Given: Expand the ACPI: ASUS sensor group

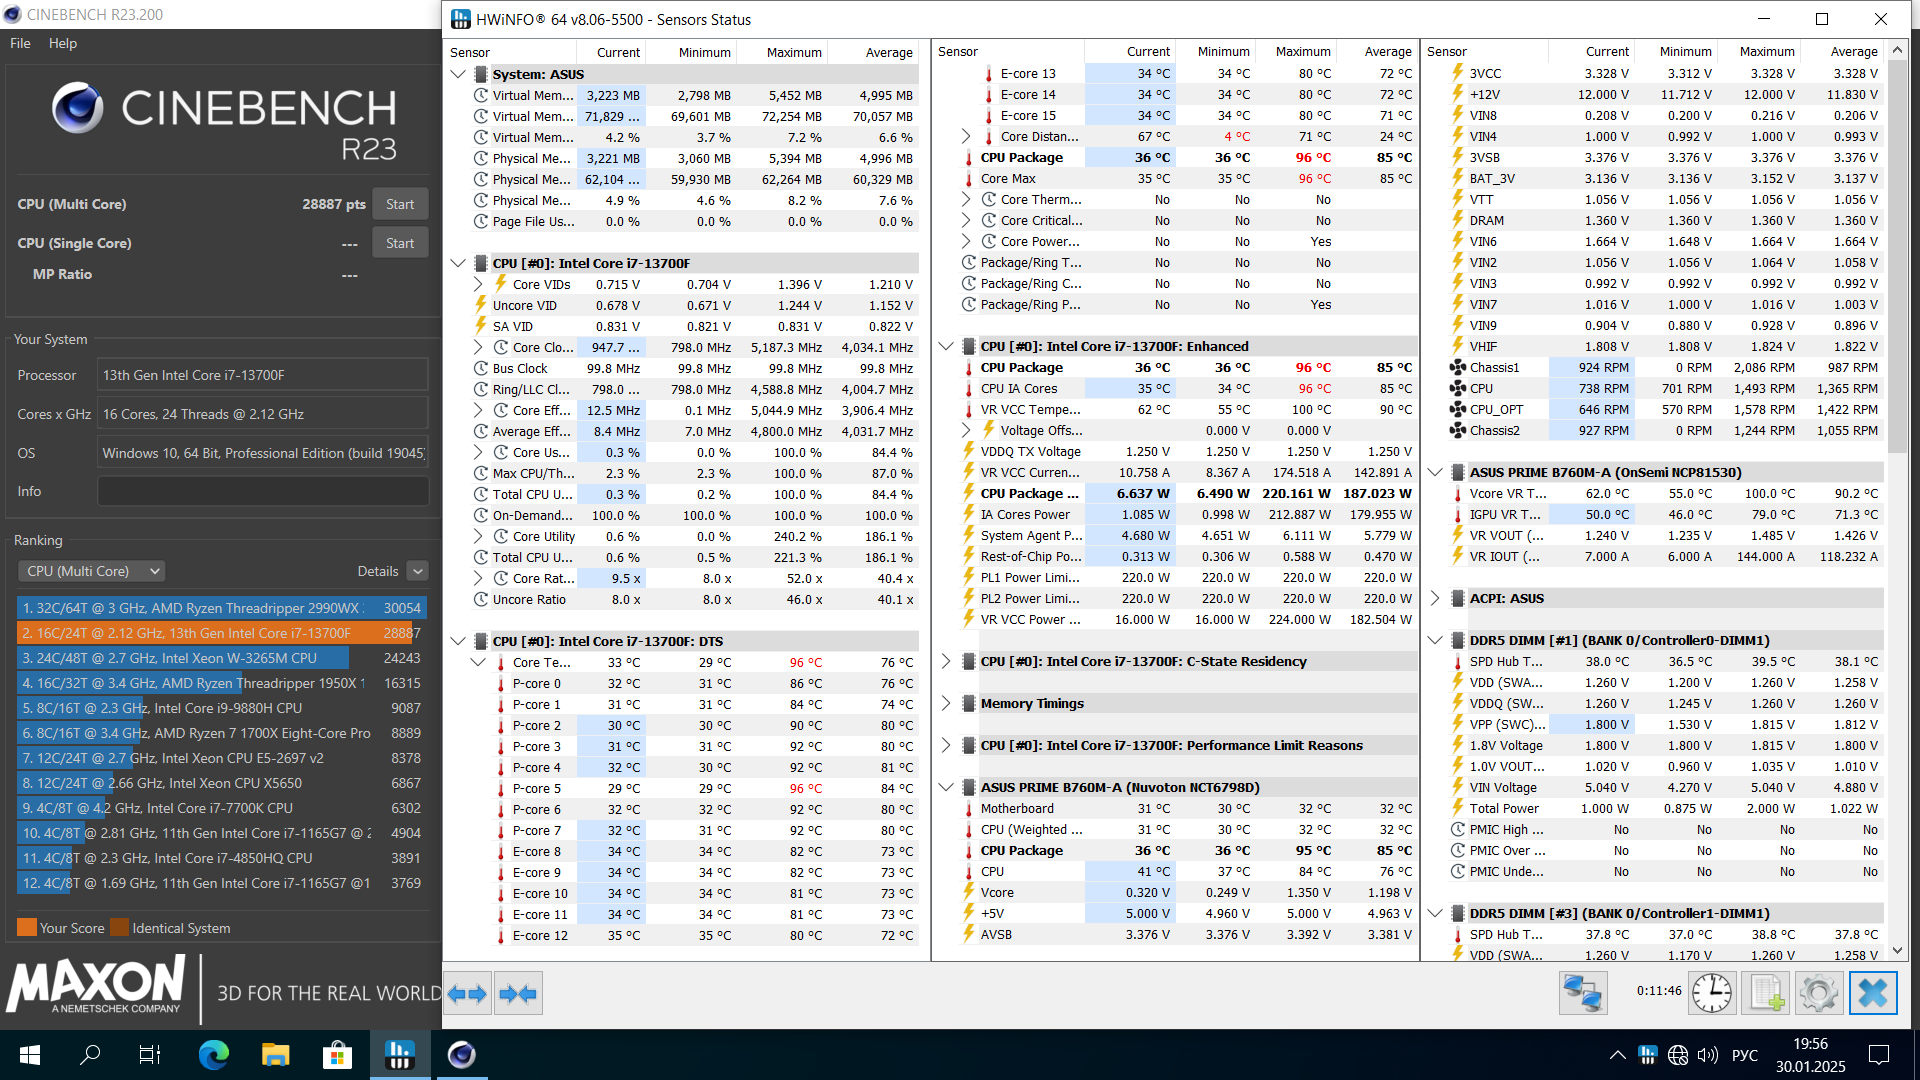Looking at the screenshot, I should click(x=1435, y=598).
